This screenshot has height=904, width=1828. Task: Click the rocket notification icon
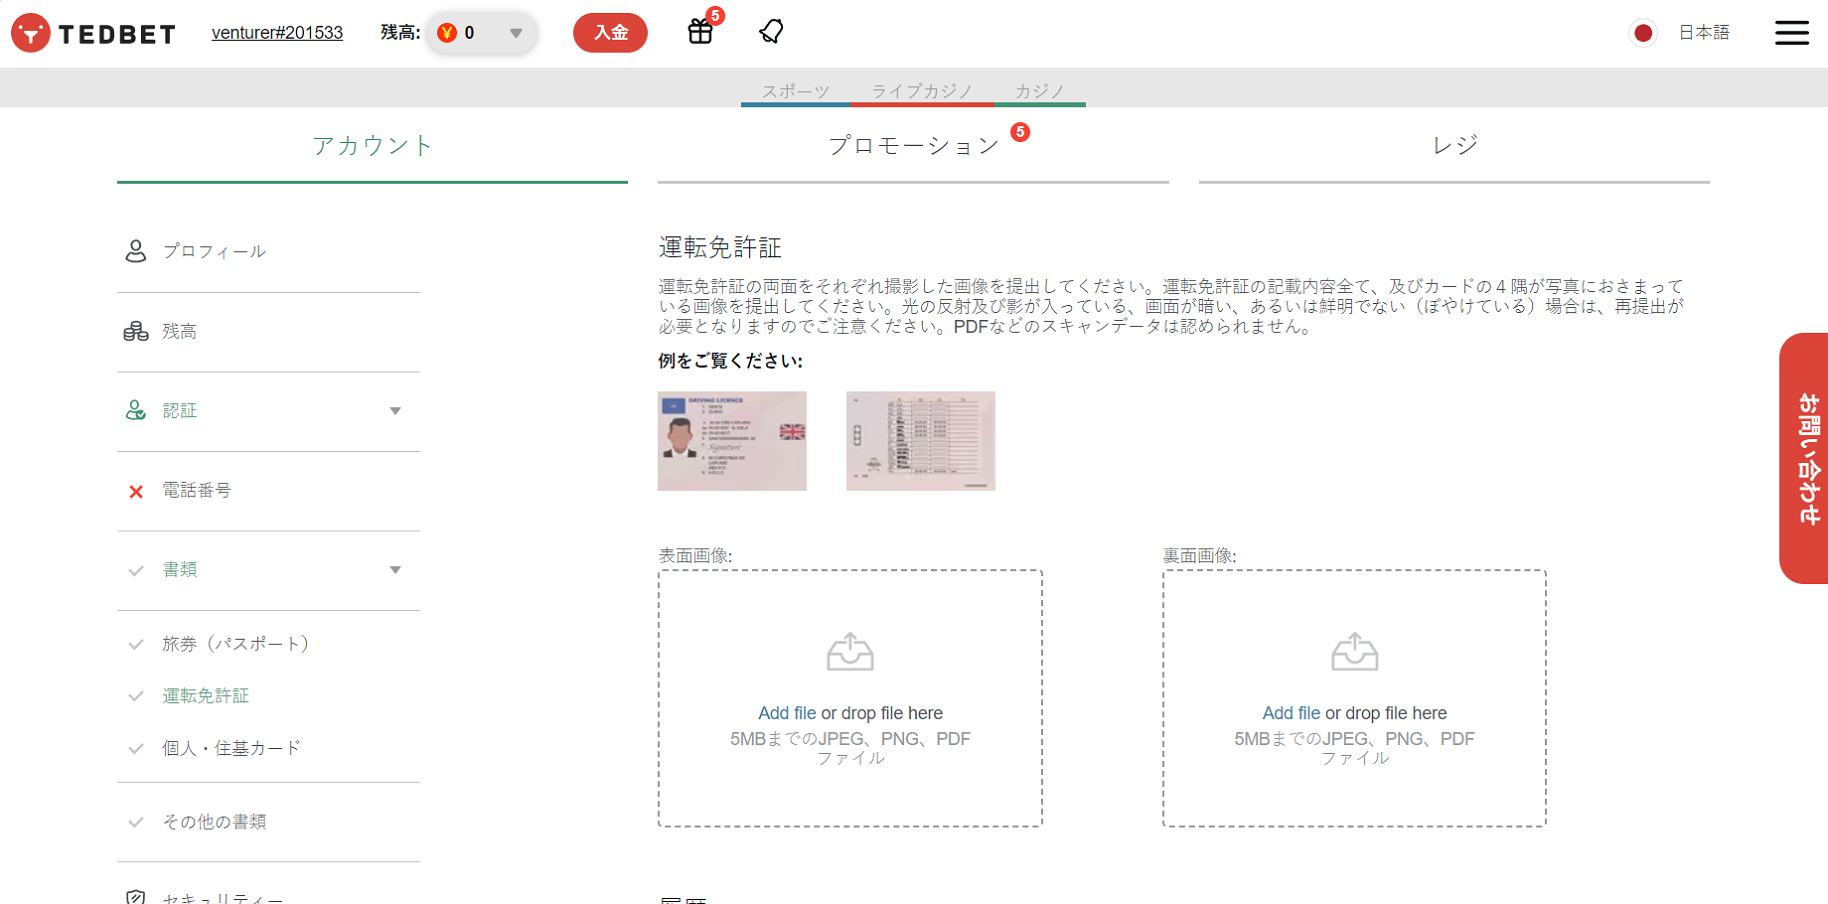771,32
